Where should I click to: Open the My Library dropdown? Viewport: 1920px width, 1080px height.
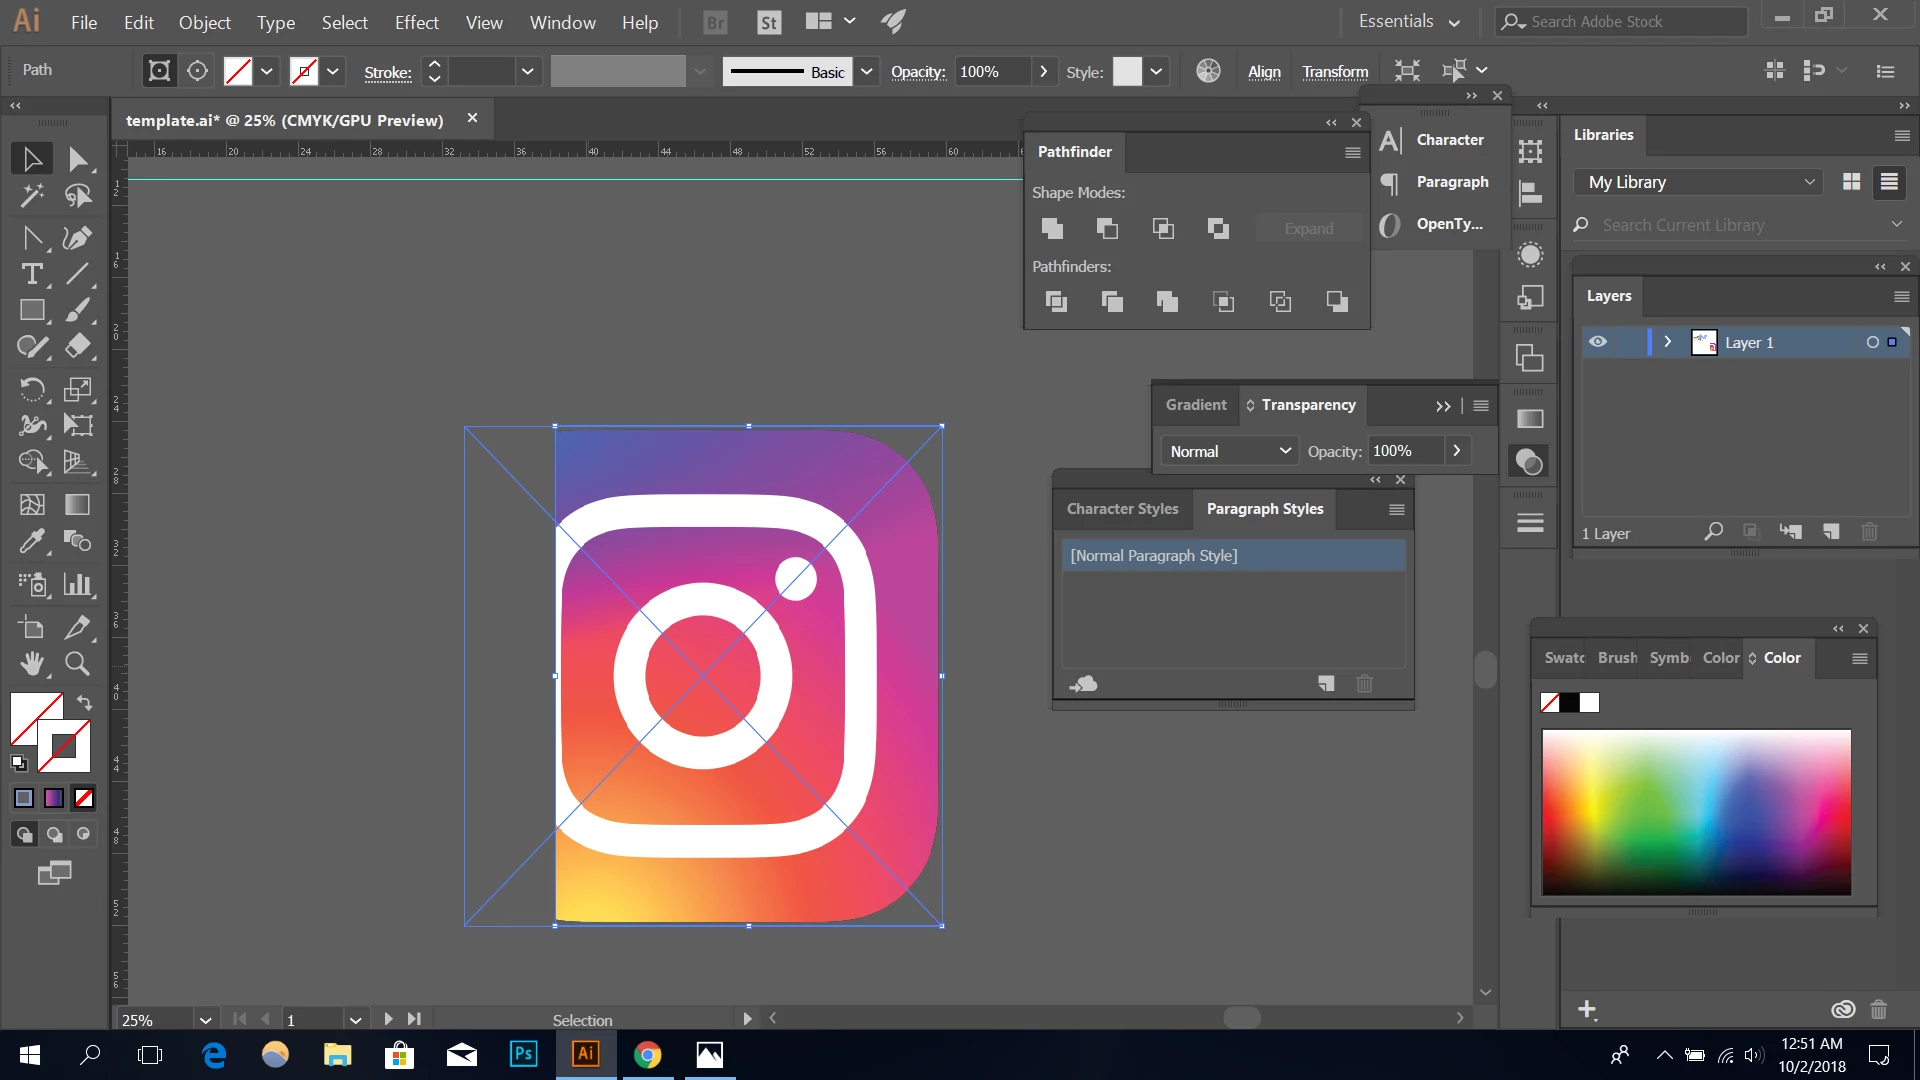coord(1700,182)
